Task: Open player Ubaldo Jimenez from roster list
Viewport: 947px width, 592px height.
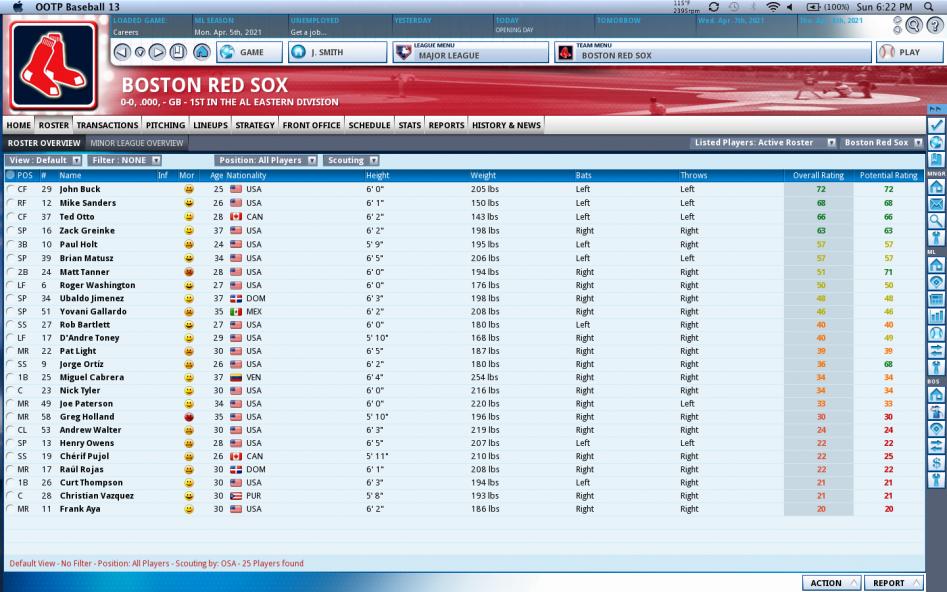Action: [x=92, y=297]
